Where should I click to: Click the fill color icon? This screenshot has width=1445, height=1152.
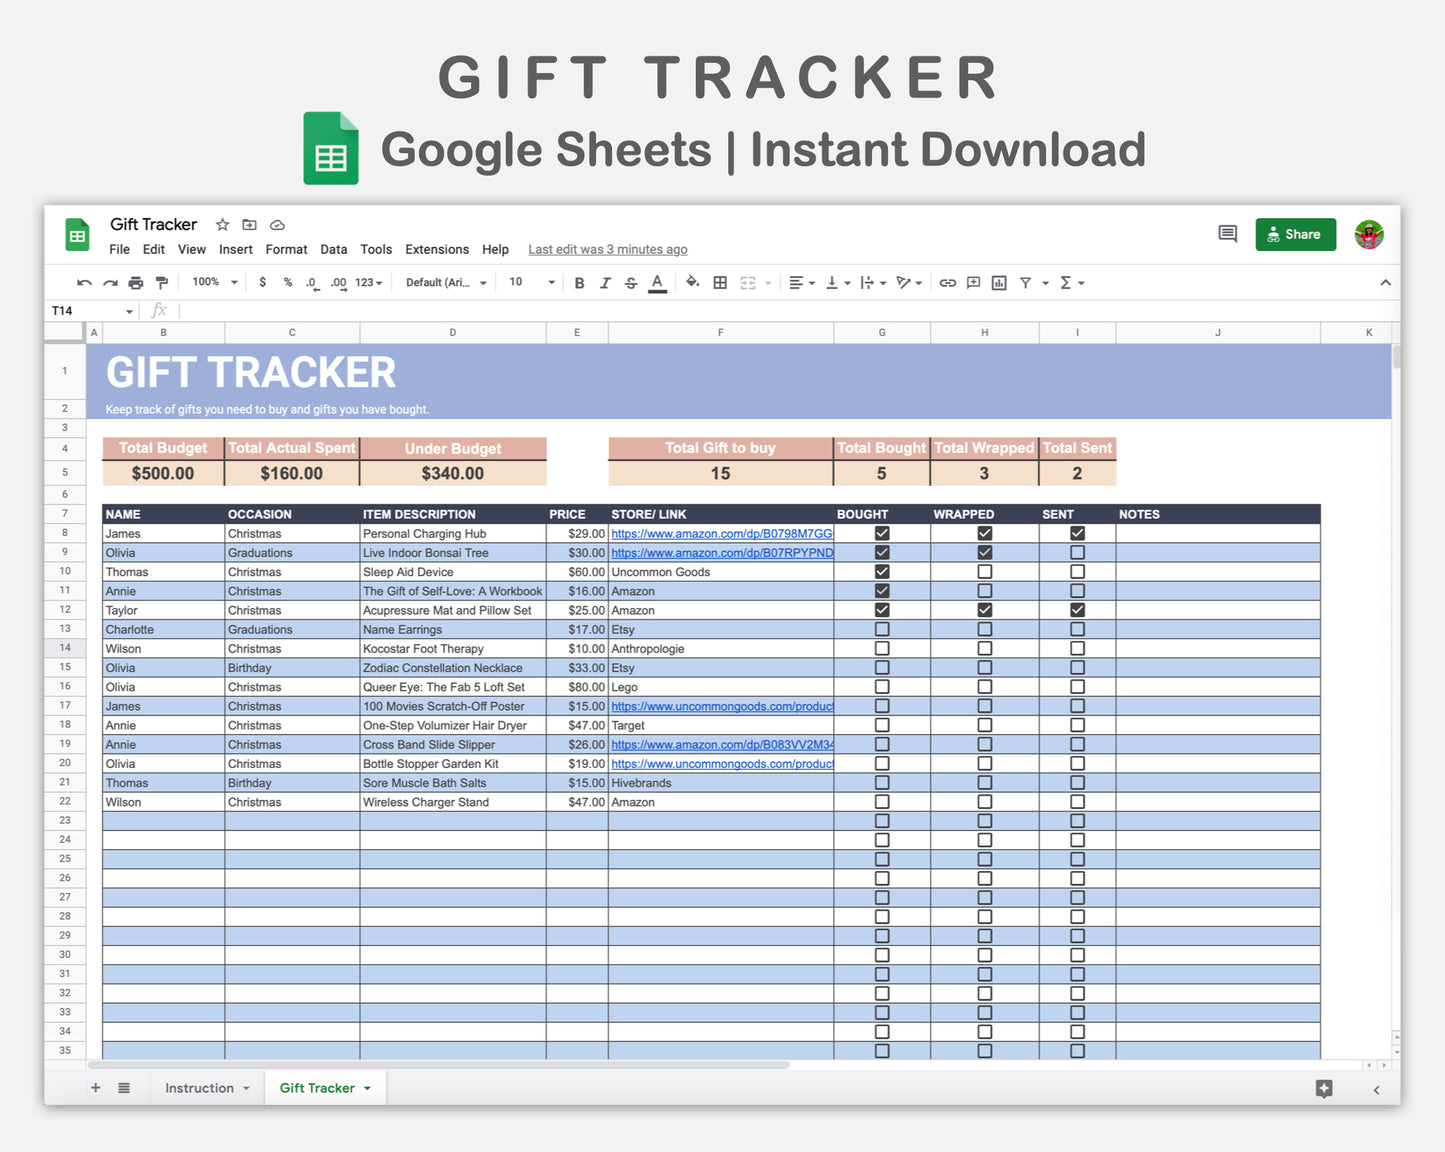(693, 283)
